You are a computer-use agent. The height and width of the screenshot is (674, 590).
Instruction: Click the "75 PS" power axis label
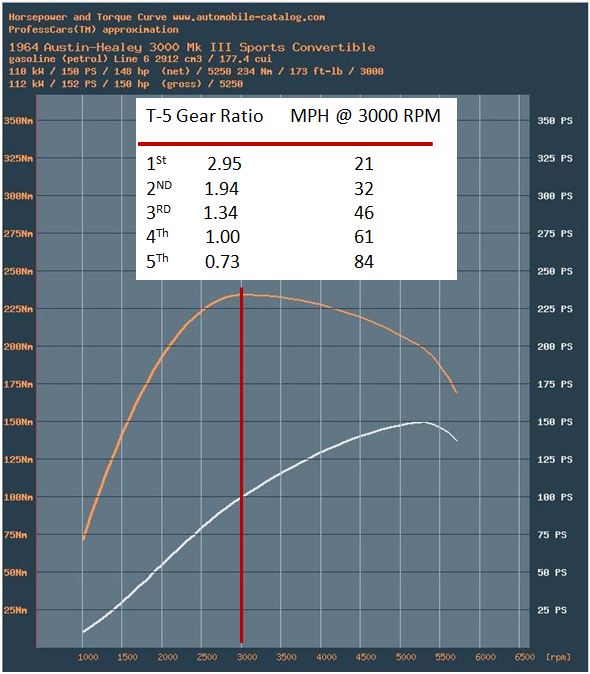coord(552,535)
